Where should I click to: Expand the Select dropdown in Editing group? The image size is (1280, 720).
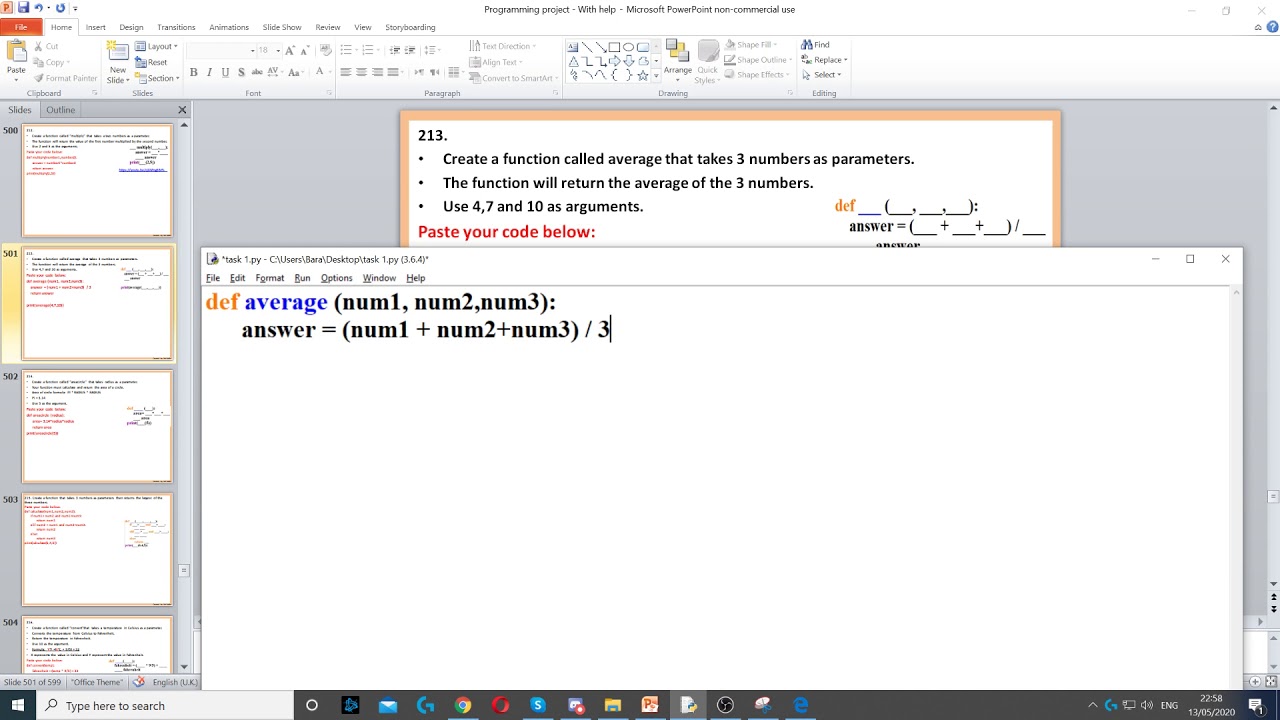click(824, 75)
